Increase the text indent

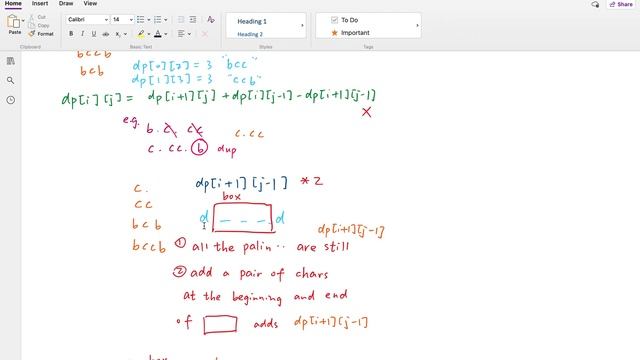point(193,20)
